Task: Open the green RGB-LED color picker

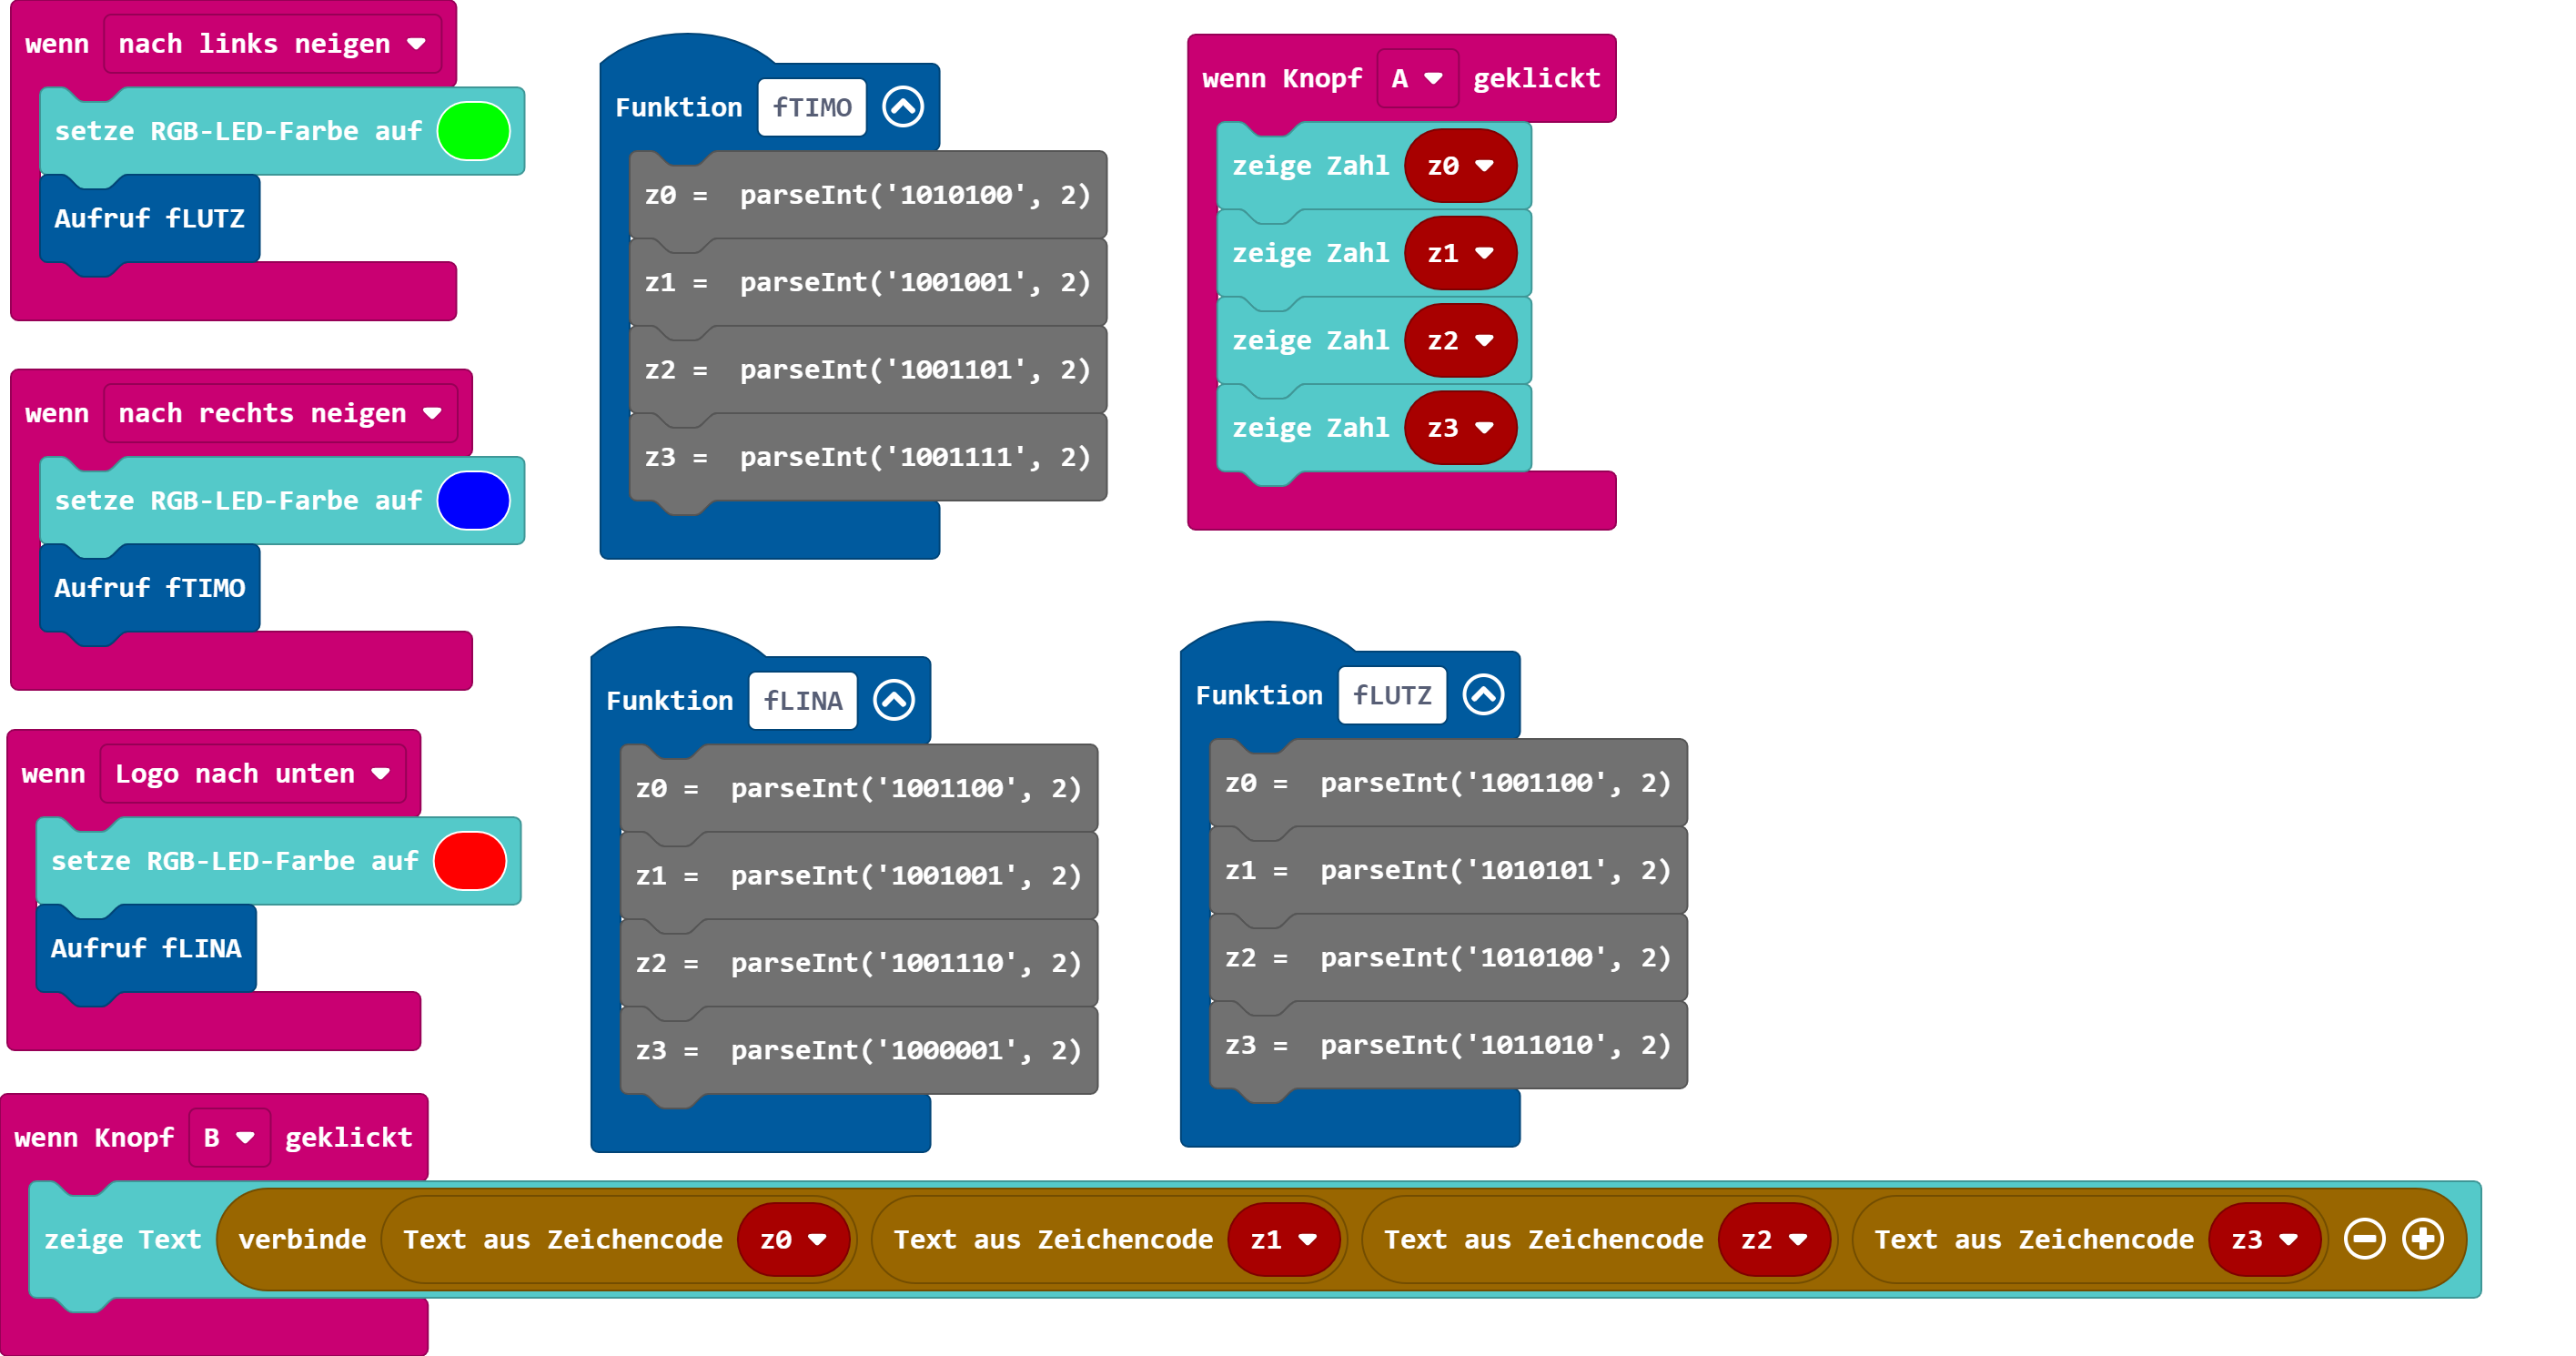Action: 473,131
